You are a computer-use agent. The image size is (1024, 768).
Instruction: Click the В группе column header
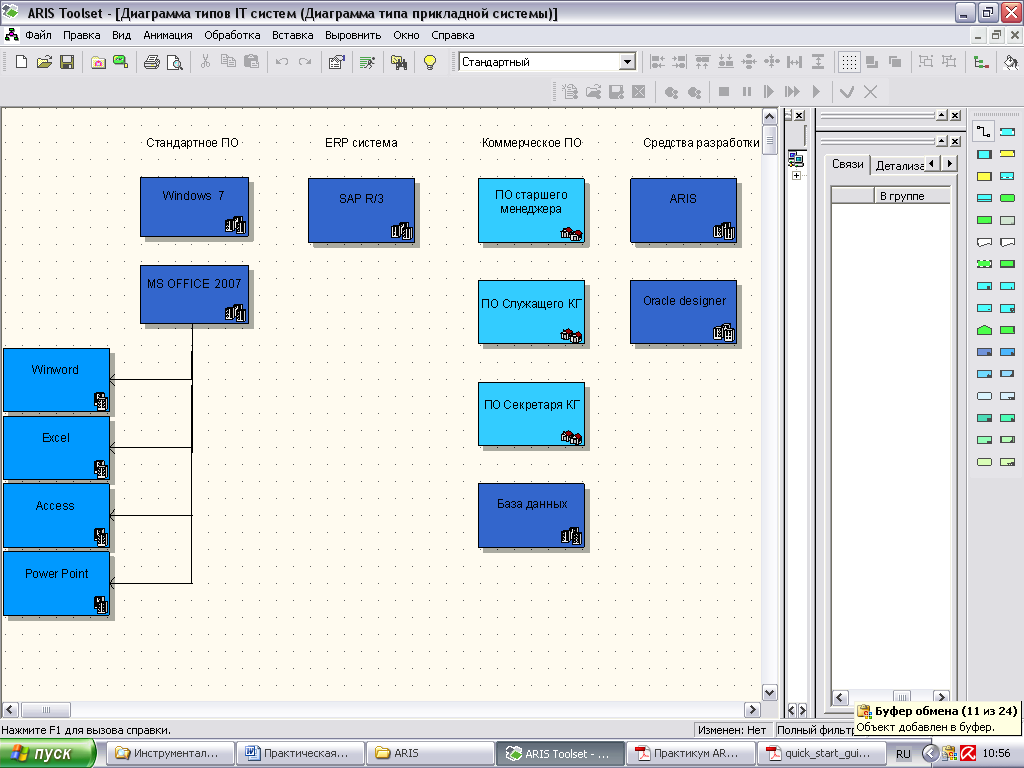(x=911, y=196)
